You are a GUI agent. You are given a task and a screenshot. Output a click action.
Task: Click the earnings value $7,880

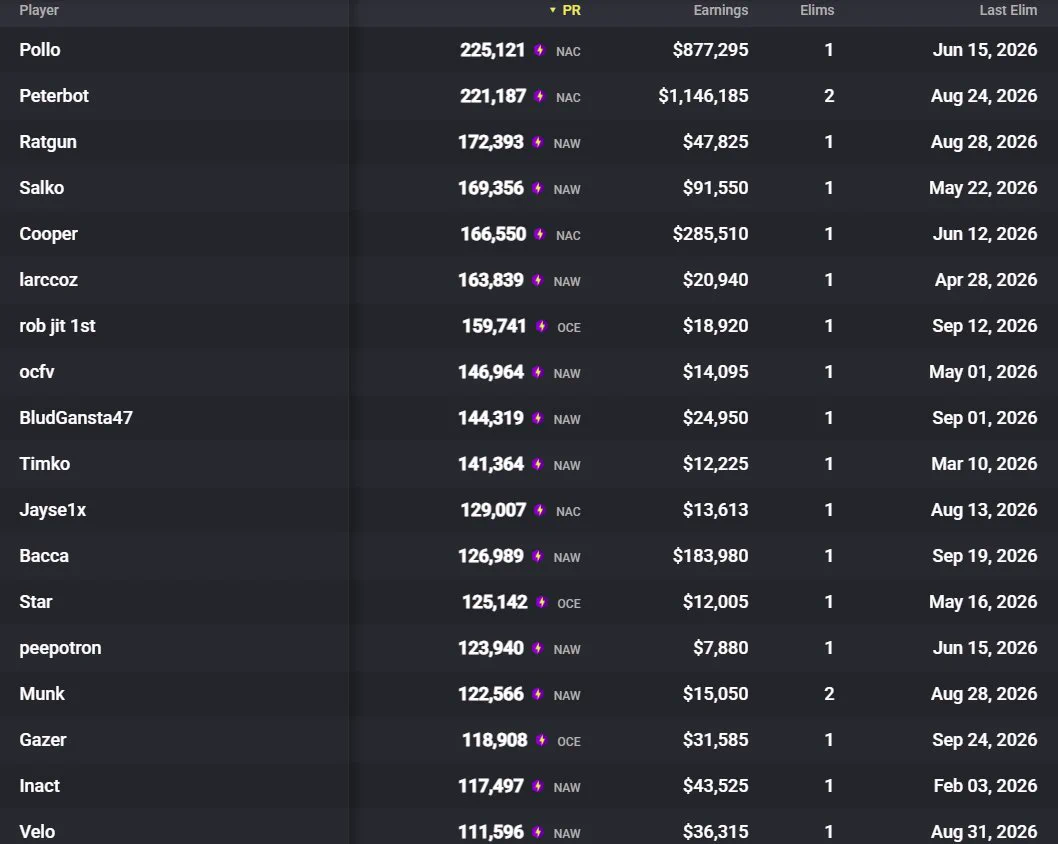point(721,648)
